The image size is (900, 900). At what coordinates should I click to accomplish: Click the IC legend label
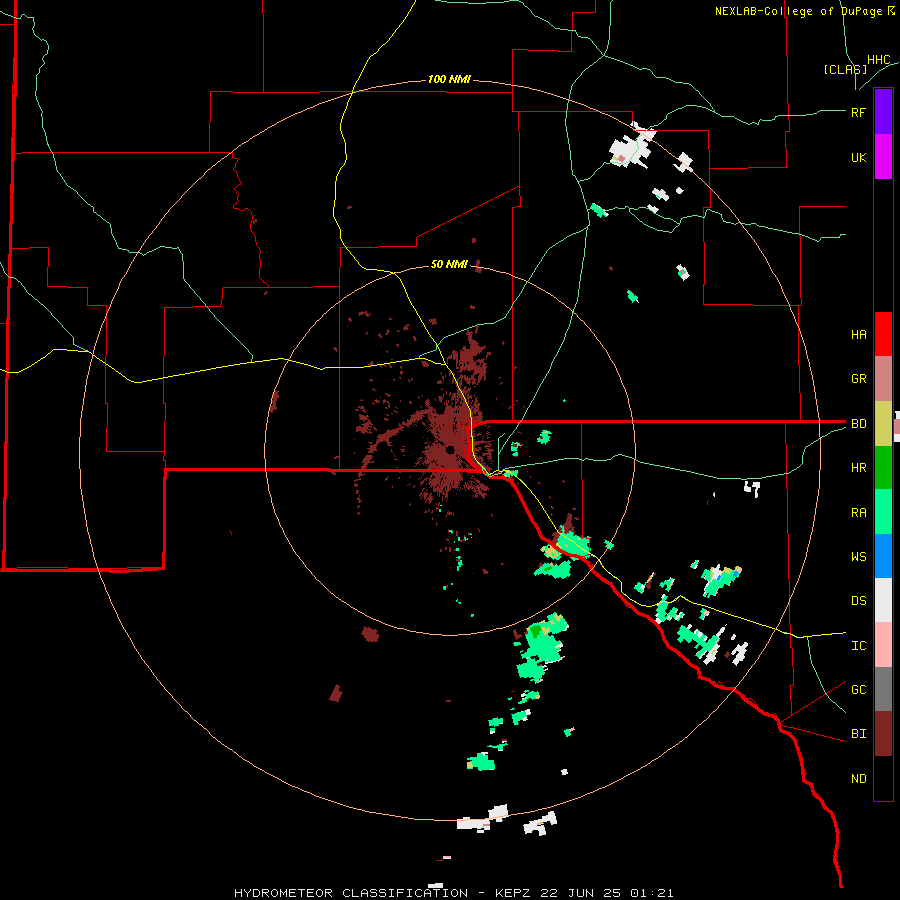click(x=858, y=646)
